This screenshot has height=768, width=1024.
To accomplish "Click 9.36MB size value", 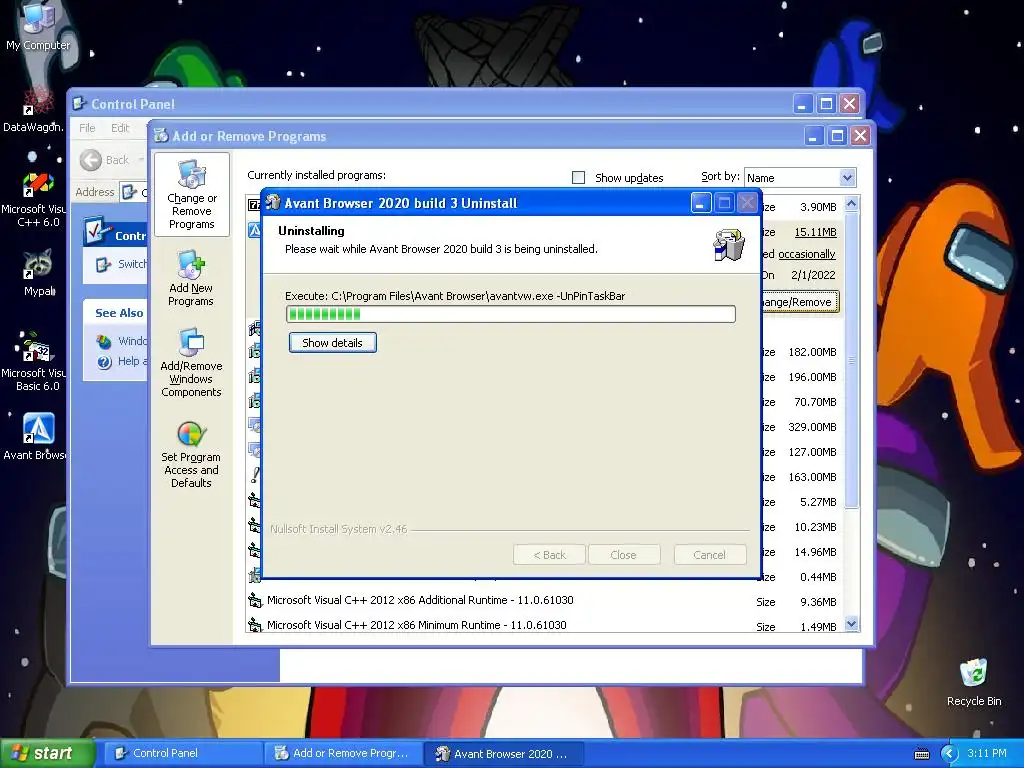I will (x=818, y=602).
